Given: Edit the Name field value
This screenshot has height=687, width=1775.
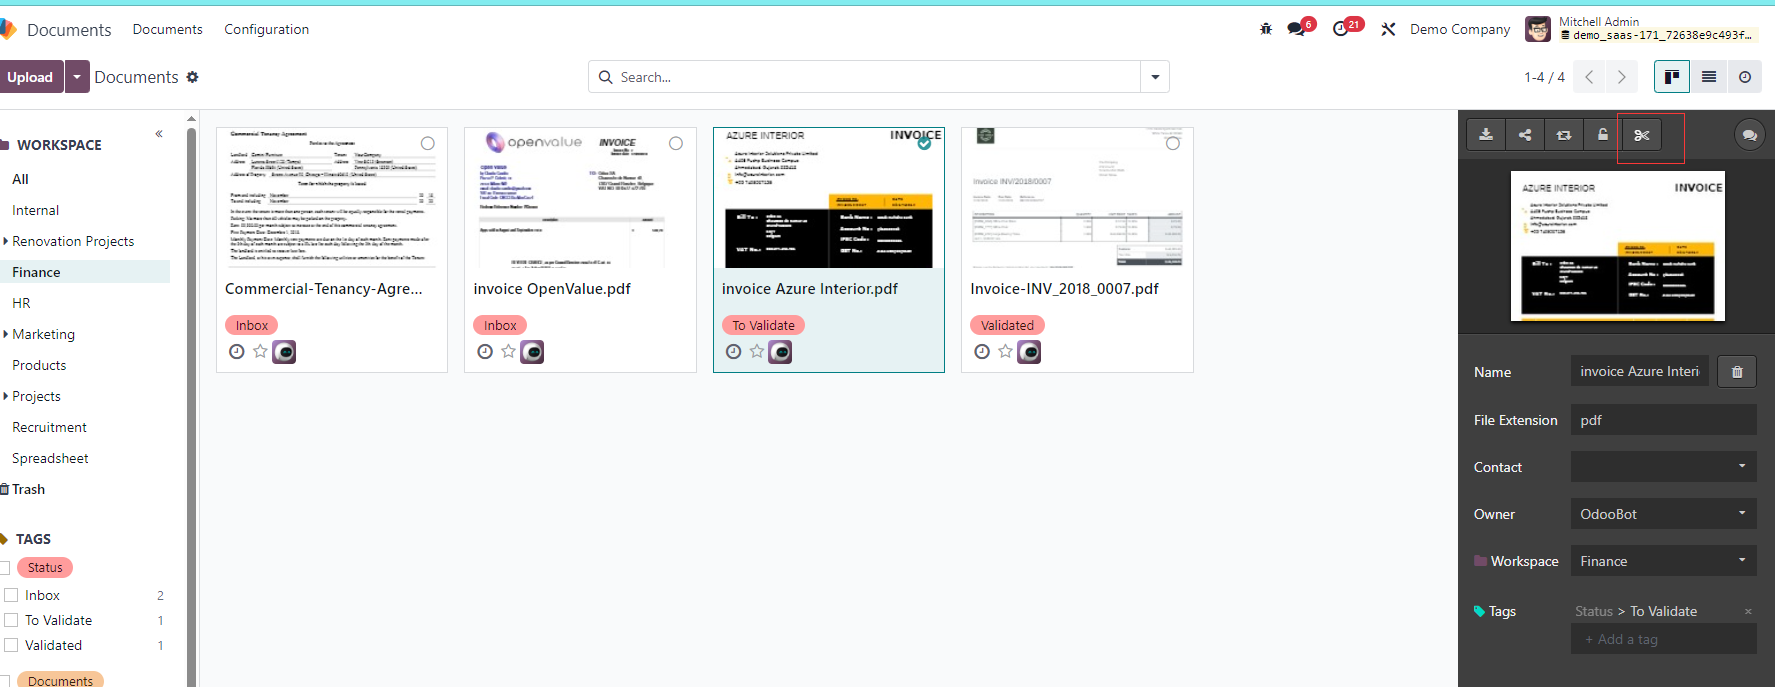Looking at the screenshot, I should 1640,371.
